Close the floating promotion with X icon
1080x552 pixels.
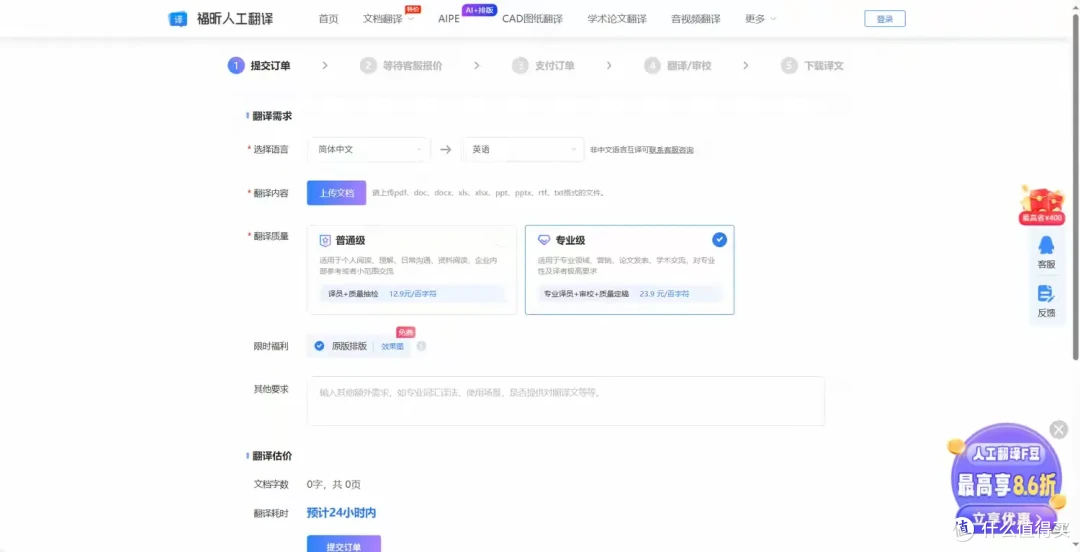[x=1058, y=429]
